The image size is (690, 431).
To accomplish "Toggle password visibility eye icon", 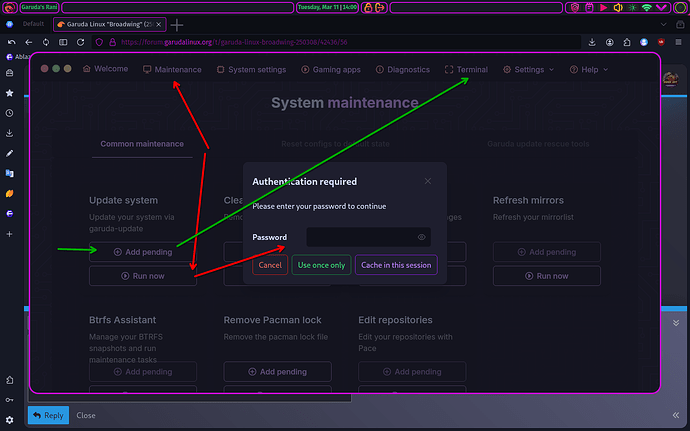I will (x=421, y=237).
